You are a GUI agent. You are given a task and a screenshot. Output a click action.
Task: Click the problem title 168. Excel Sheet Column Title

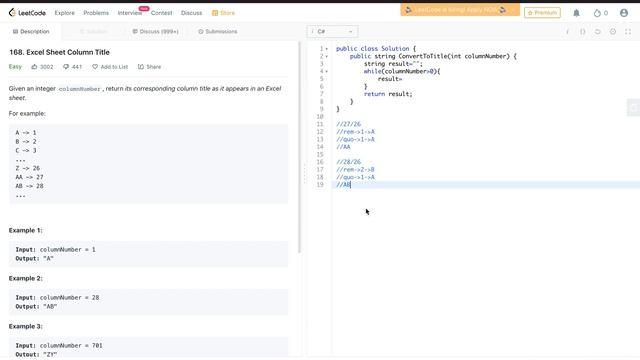pyautogui.click(x=59, y=52)
